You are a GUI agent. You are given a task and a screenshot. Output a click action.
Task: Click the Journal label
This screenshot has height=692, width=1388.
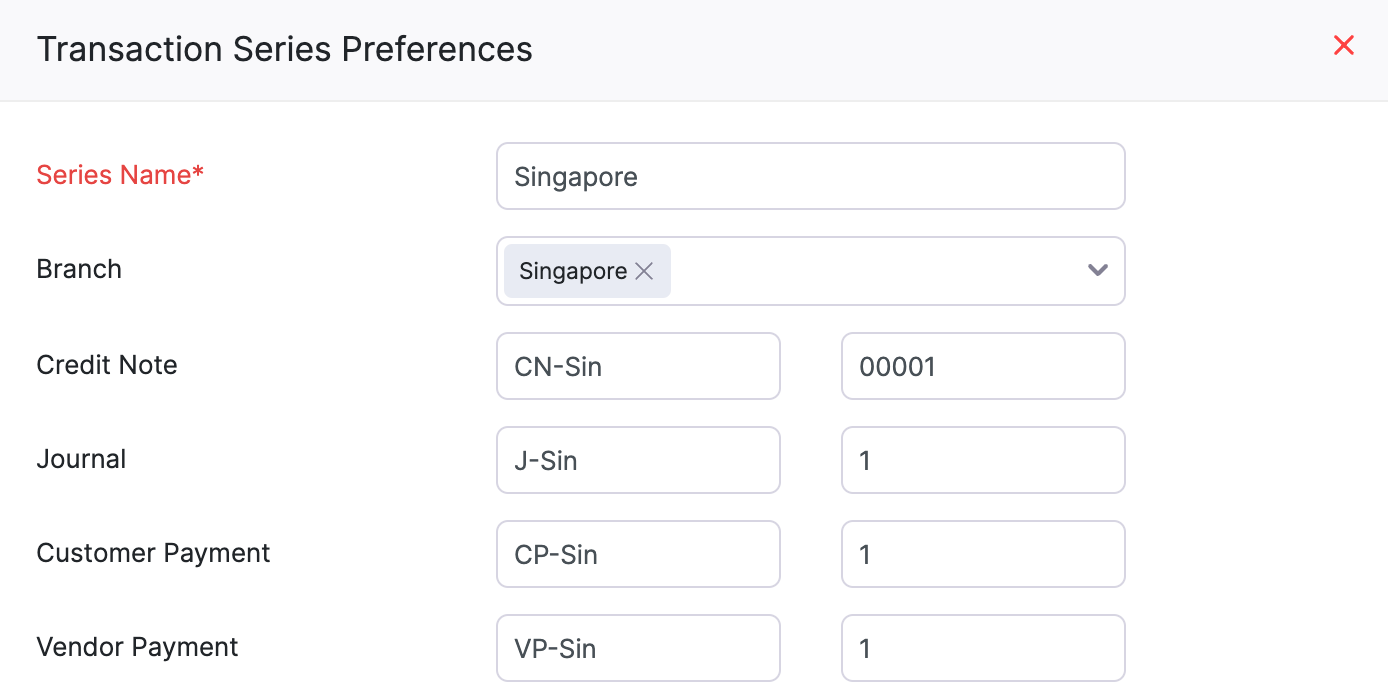(x=81, y=459)
